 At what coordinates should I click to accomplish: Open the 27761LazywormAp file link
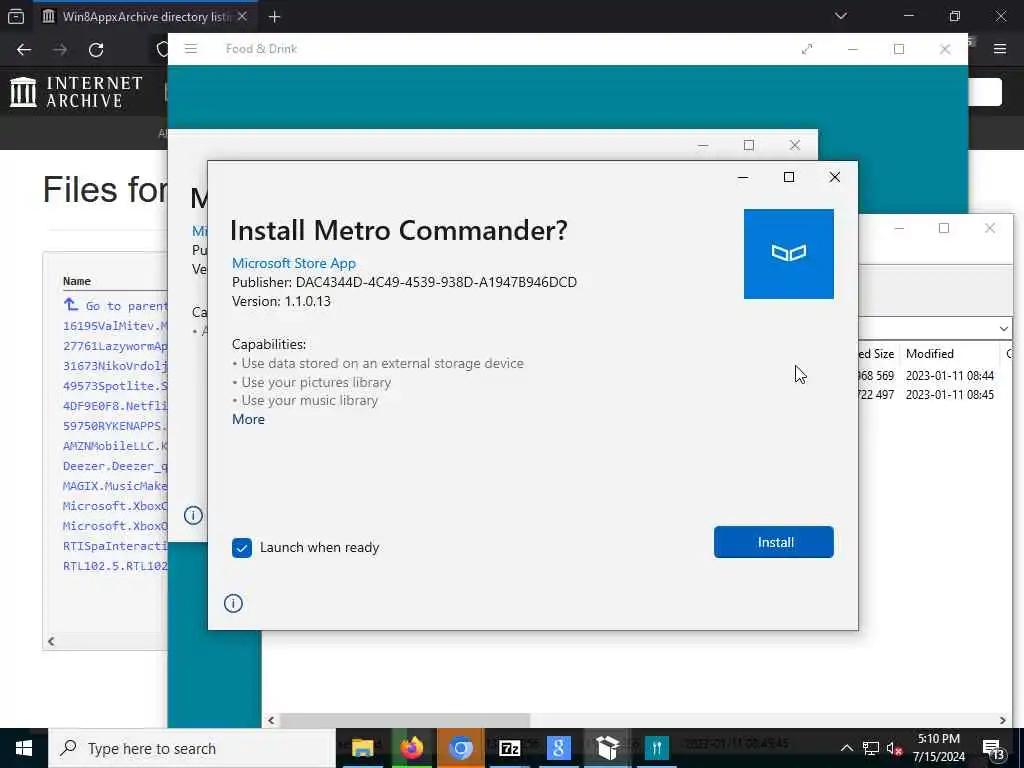115,346
